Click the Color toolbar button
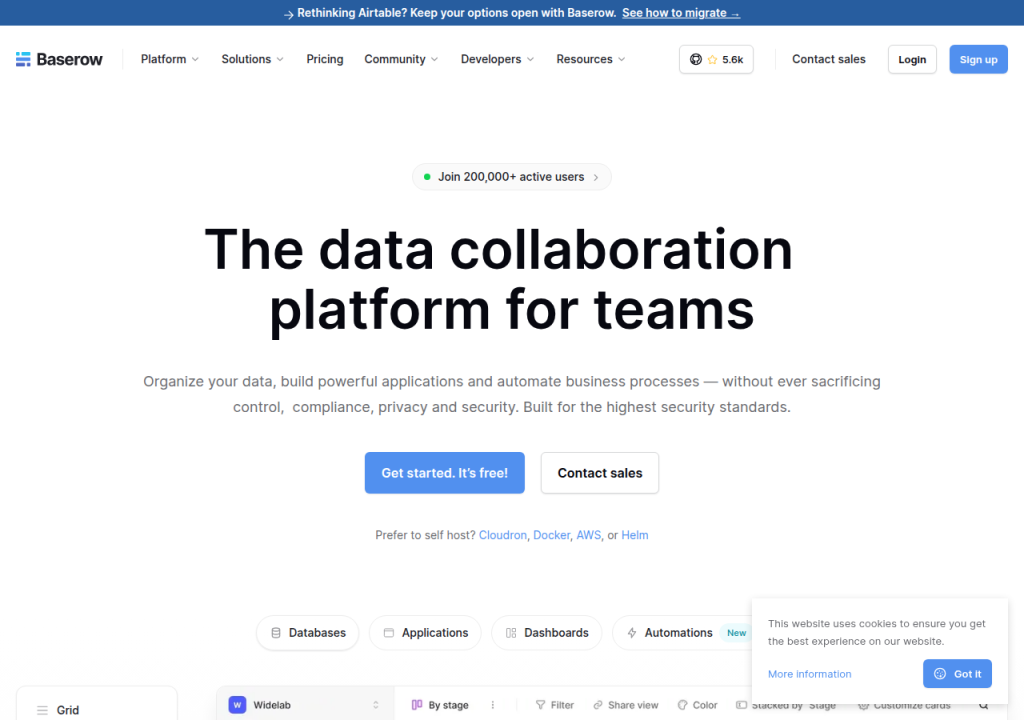1024x720 pixels. click(x=697, y=705)
